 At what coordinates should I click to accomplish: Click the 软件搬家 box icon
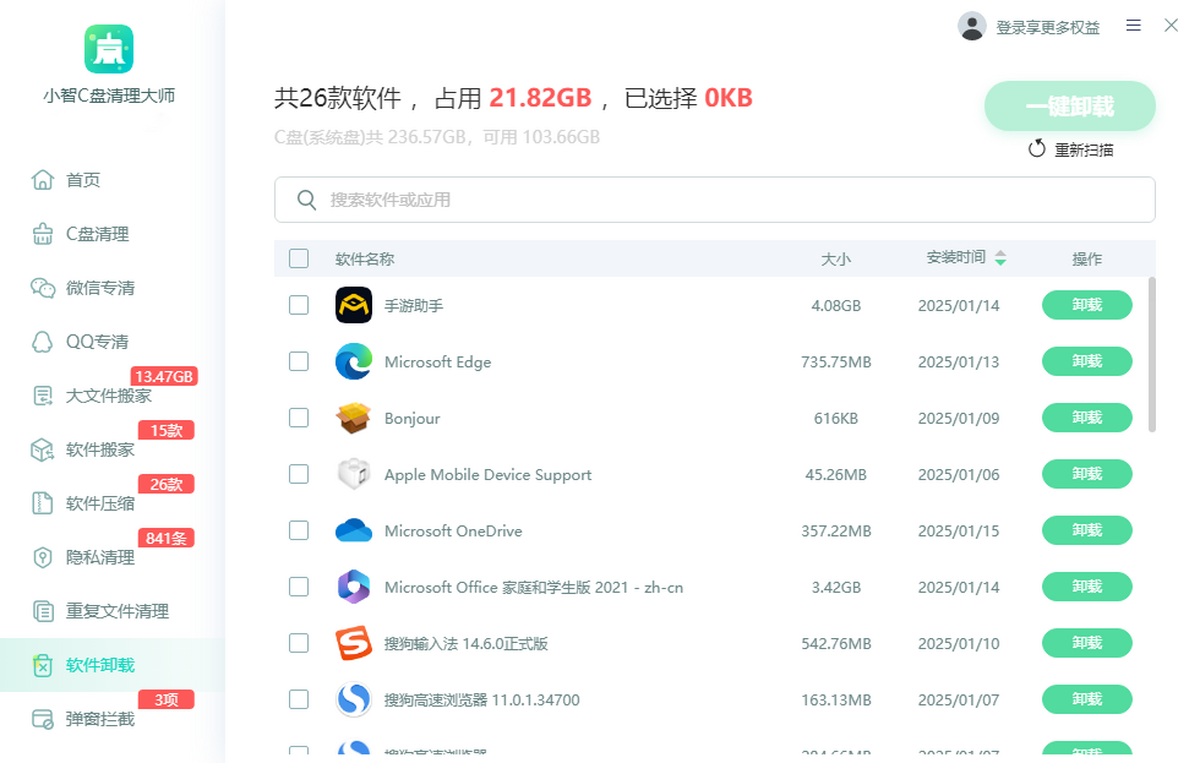tap(43, 449)
